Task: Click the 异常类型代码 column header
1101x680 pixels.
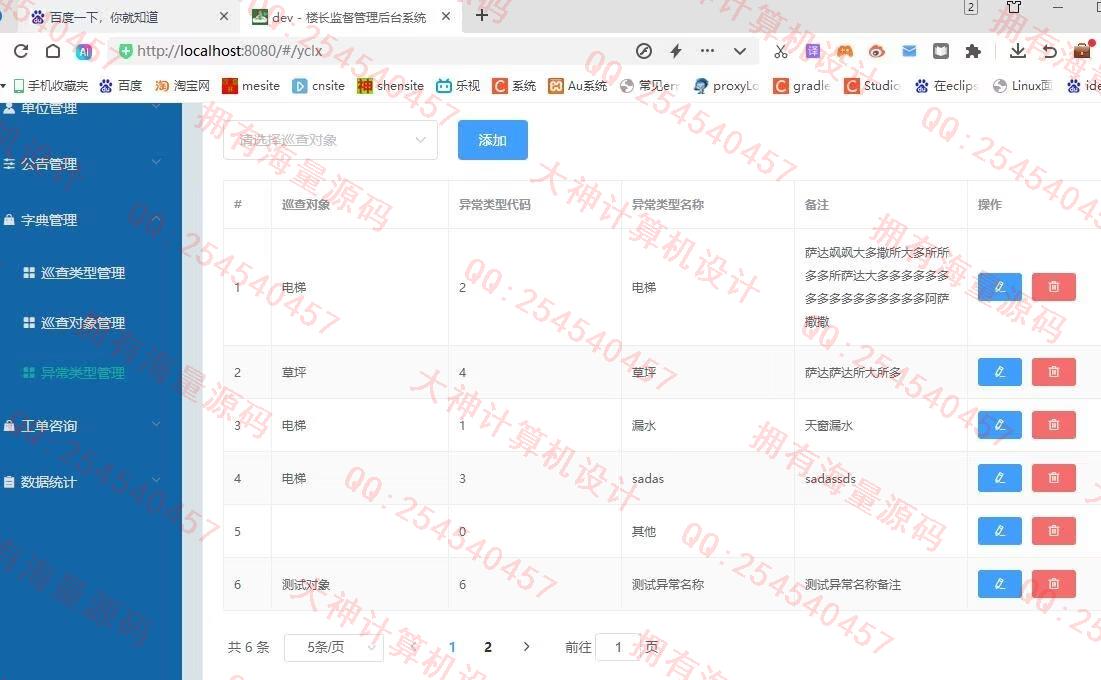Action: [494, 204]
